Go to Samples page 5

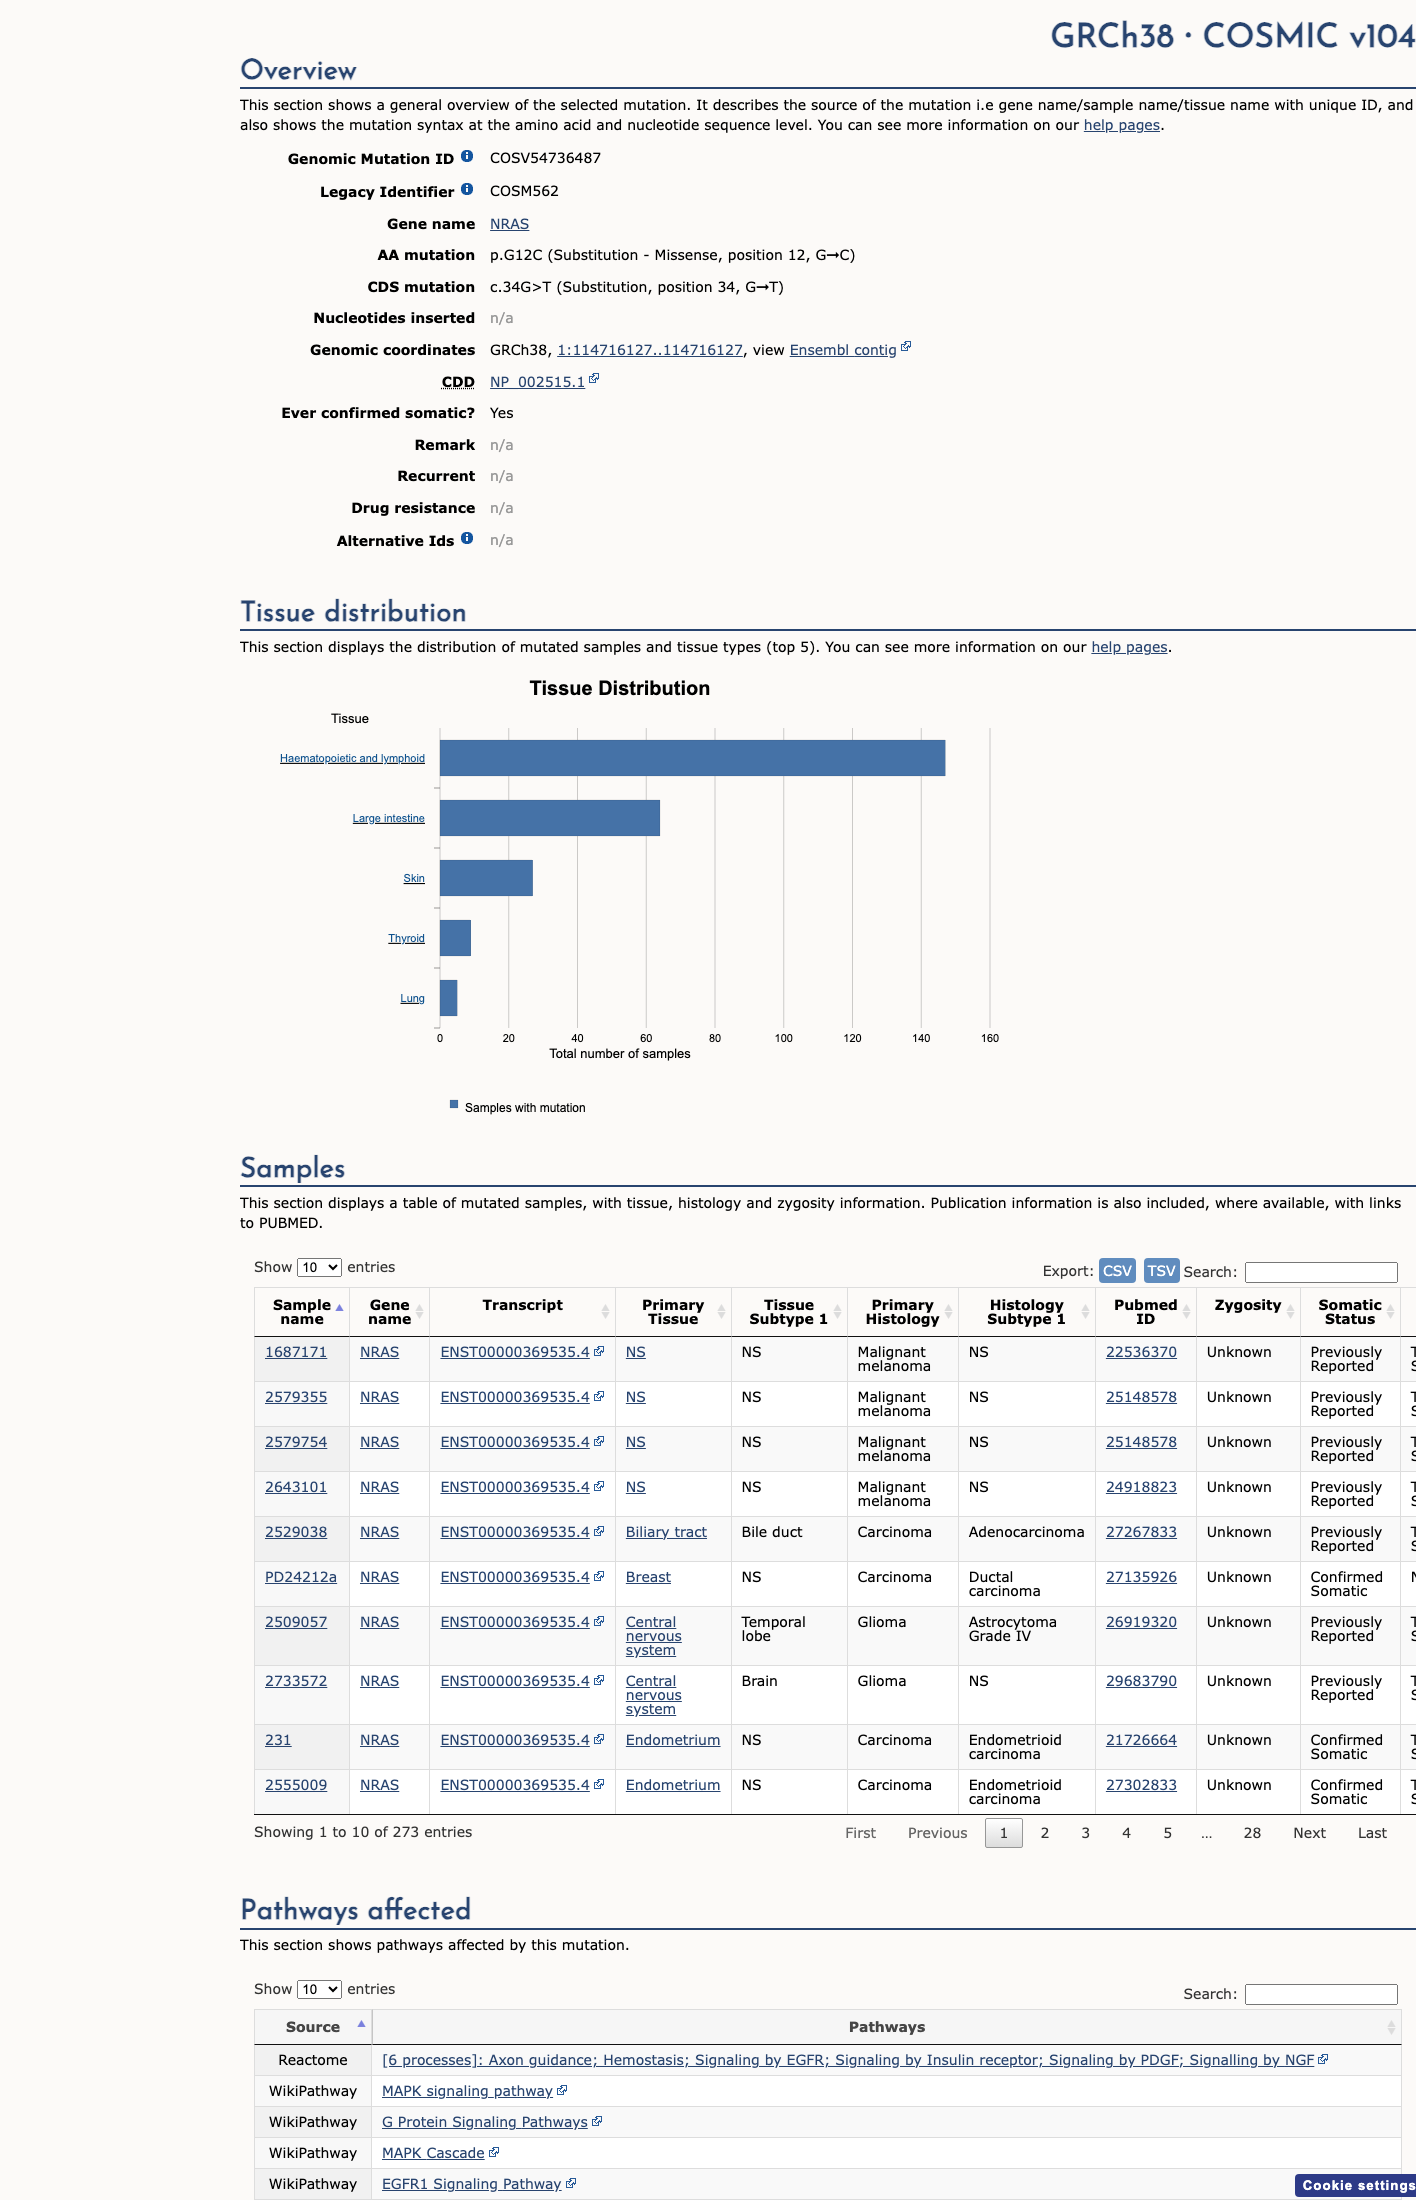tap(1167, 1833)
